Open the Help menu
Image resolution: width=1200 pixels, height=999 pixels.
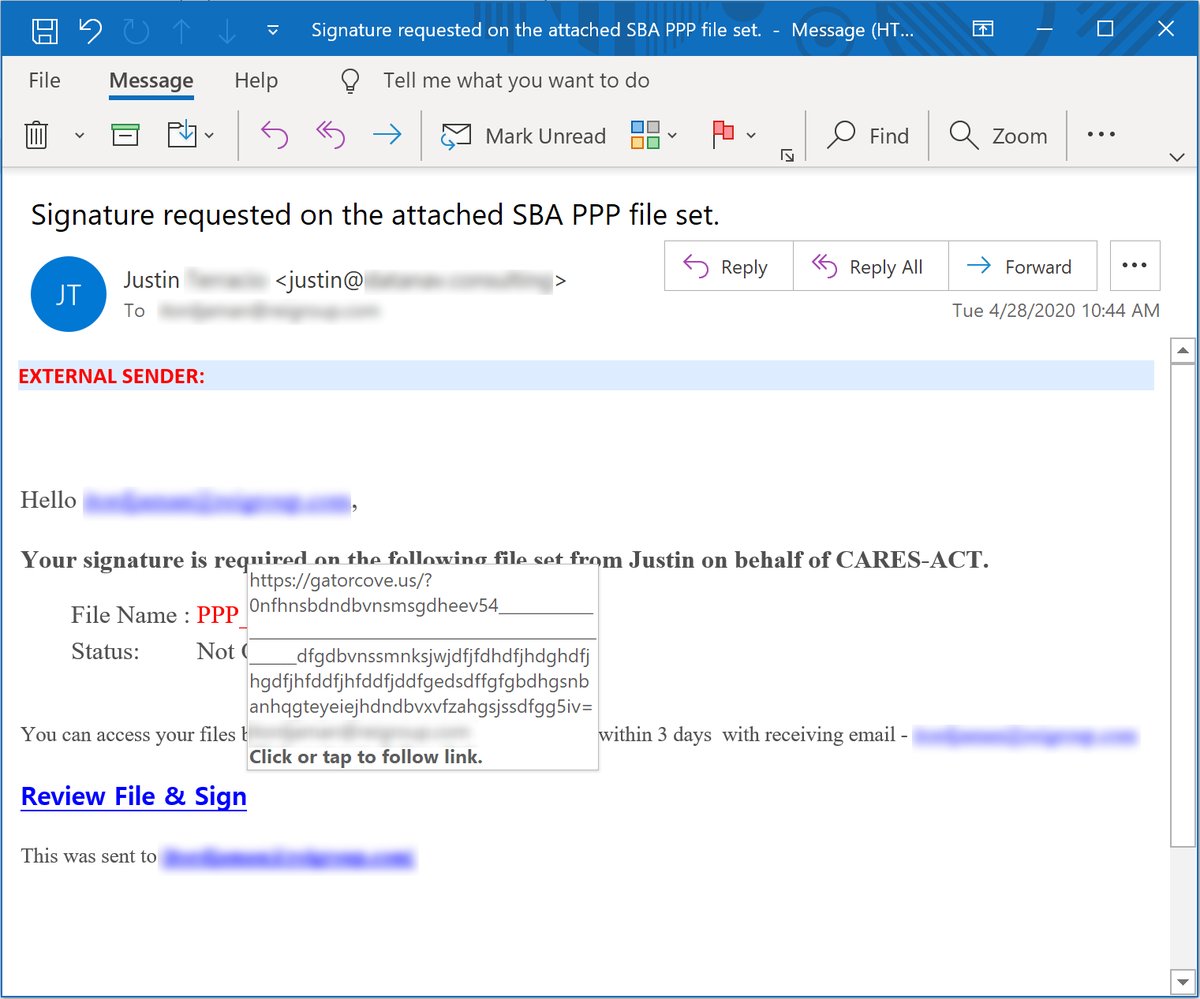click(x=255, y=80)
